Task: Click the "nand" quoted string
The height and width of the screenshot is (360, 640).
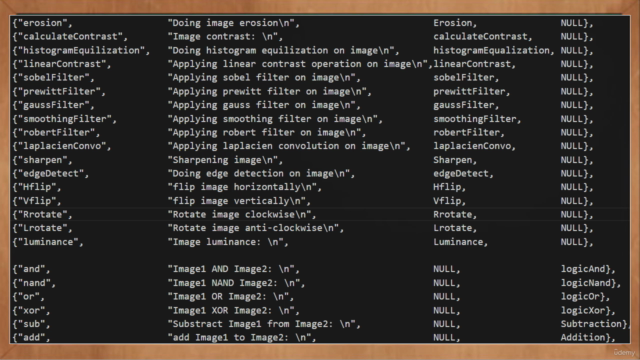Action: [x=34, y=283]
